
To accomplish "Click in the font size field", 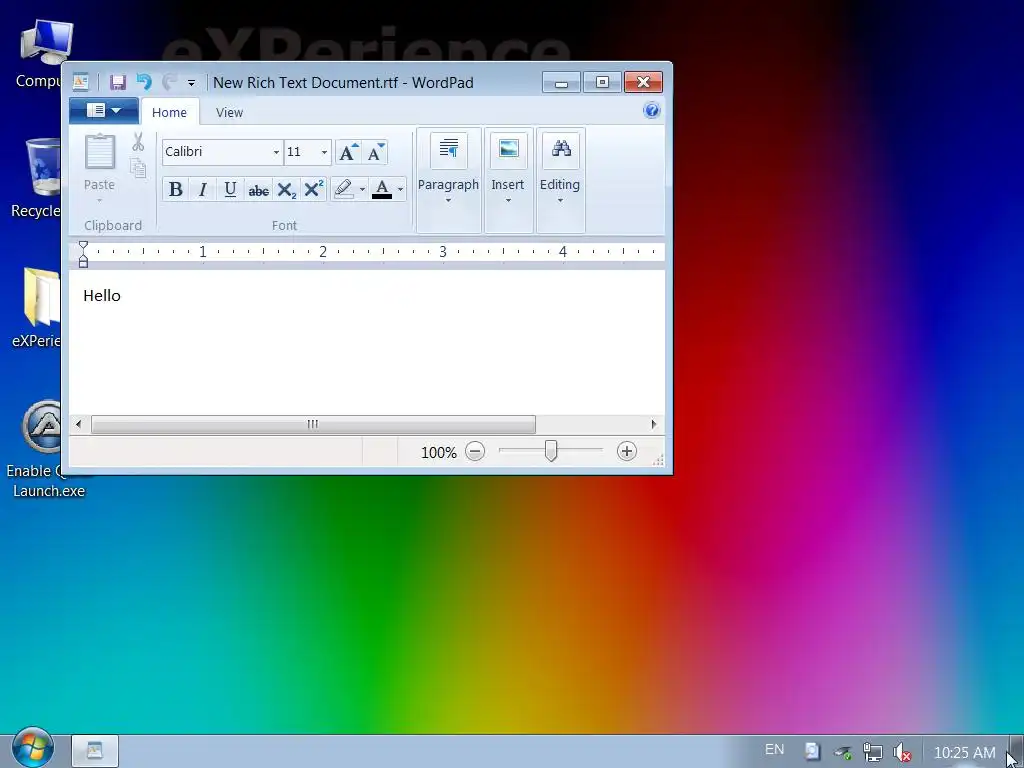I will (301, 152).
